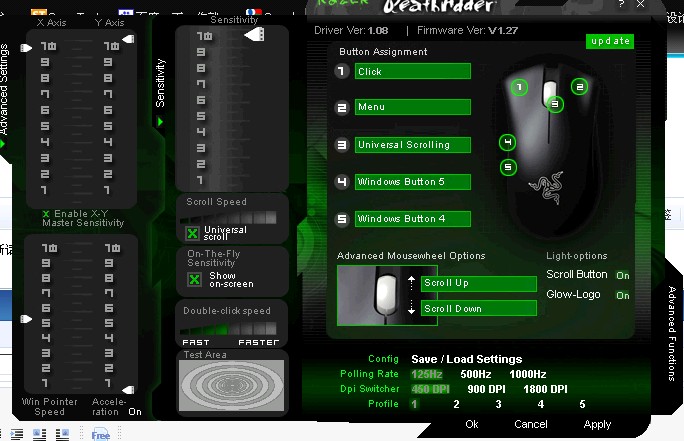Open the button 1 Click assignment dropdown
684x441 pixels.
coord(412,71)
